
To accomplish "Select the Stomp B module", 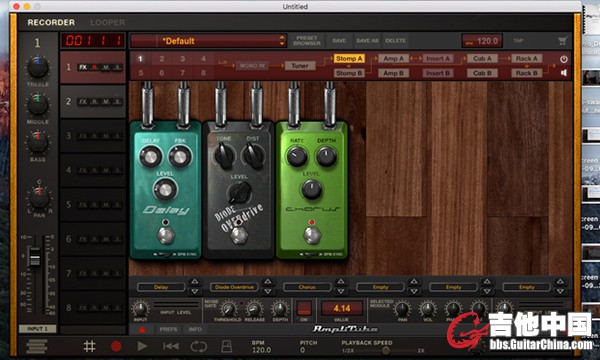I will click(349, 73).
